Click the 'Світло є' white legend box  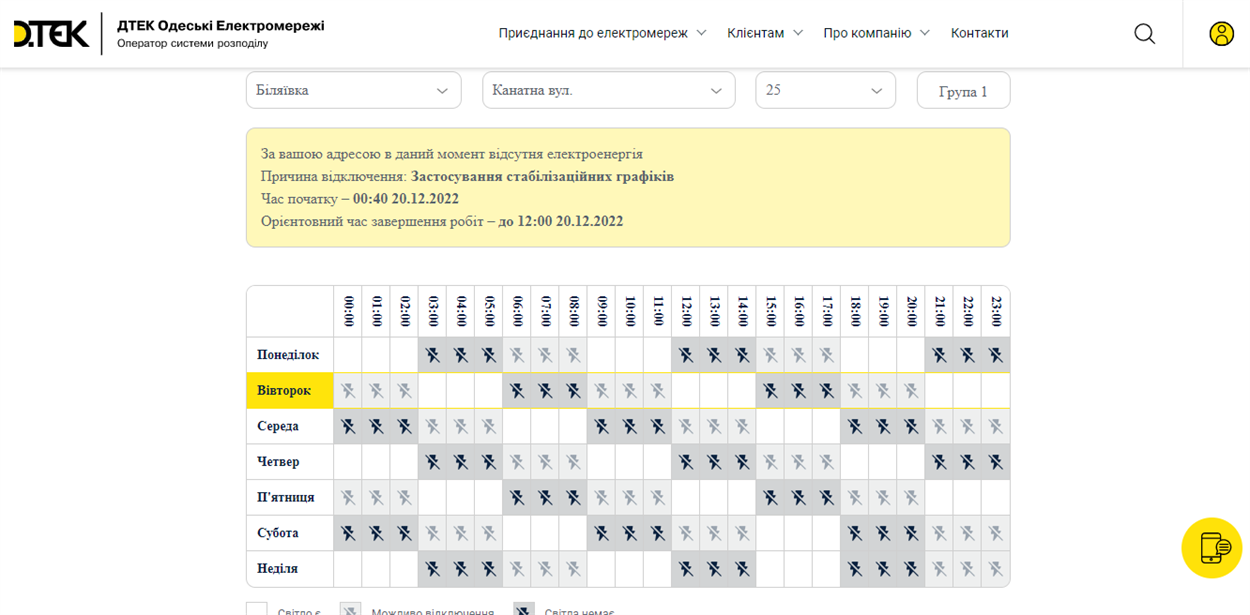click(x=257, y=609)
